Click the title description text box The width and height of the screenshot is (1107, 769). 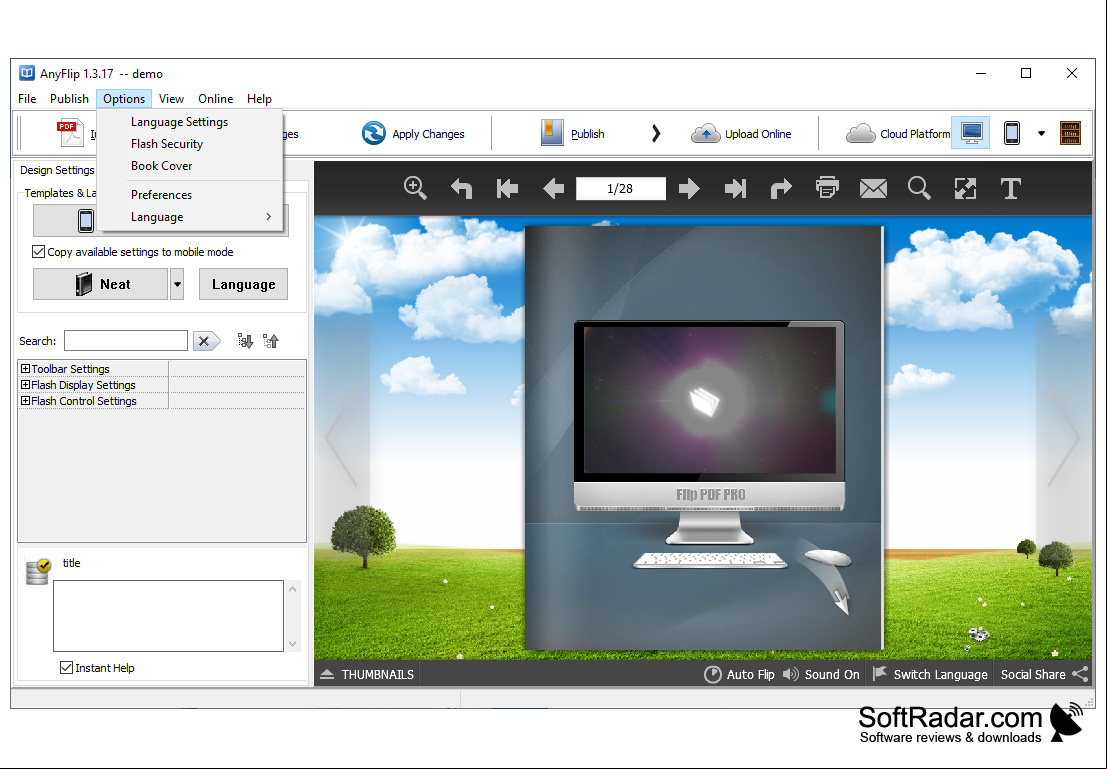click(168, 616)
